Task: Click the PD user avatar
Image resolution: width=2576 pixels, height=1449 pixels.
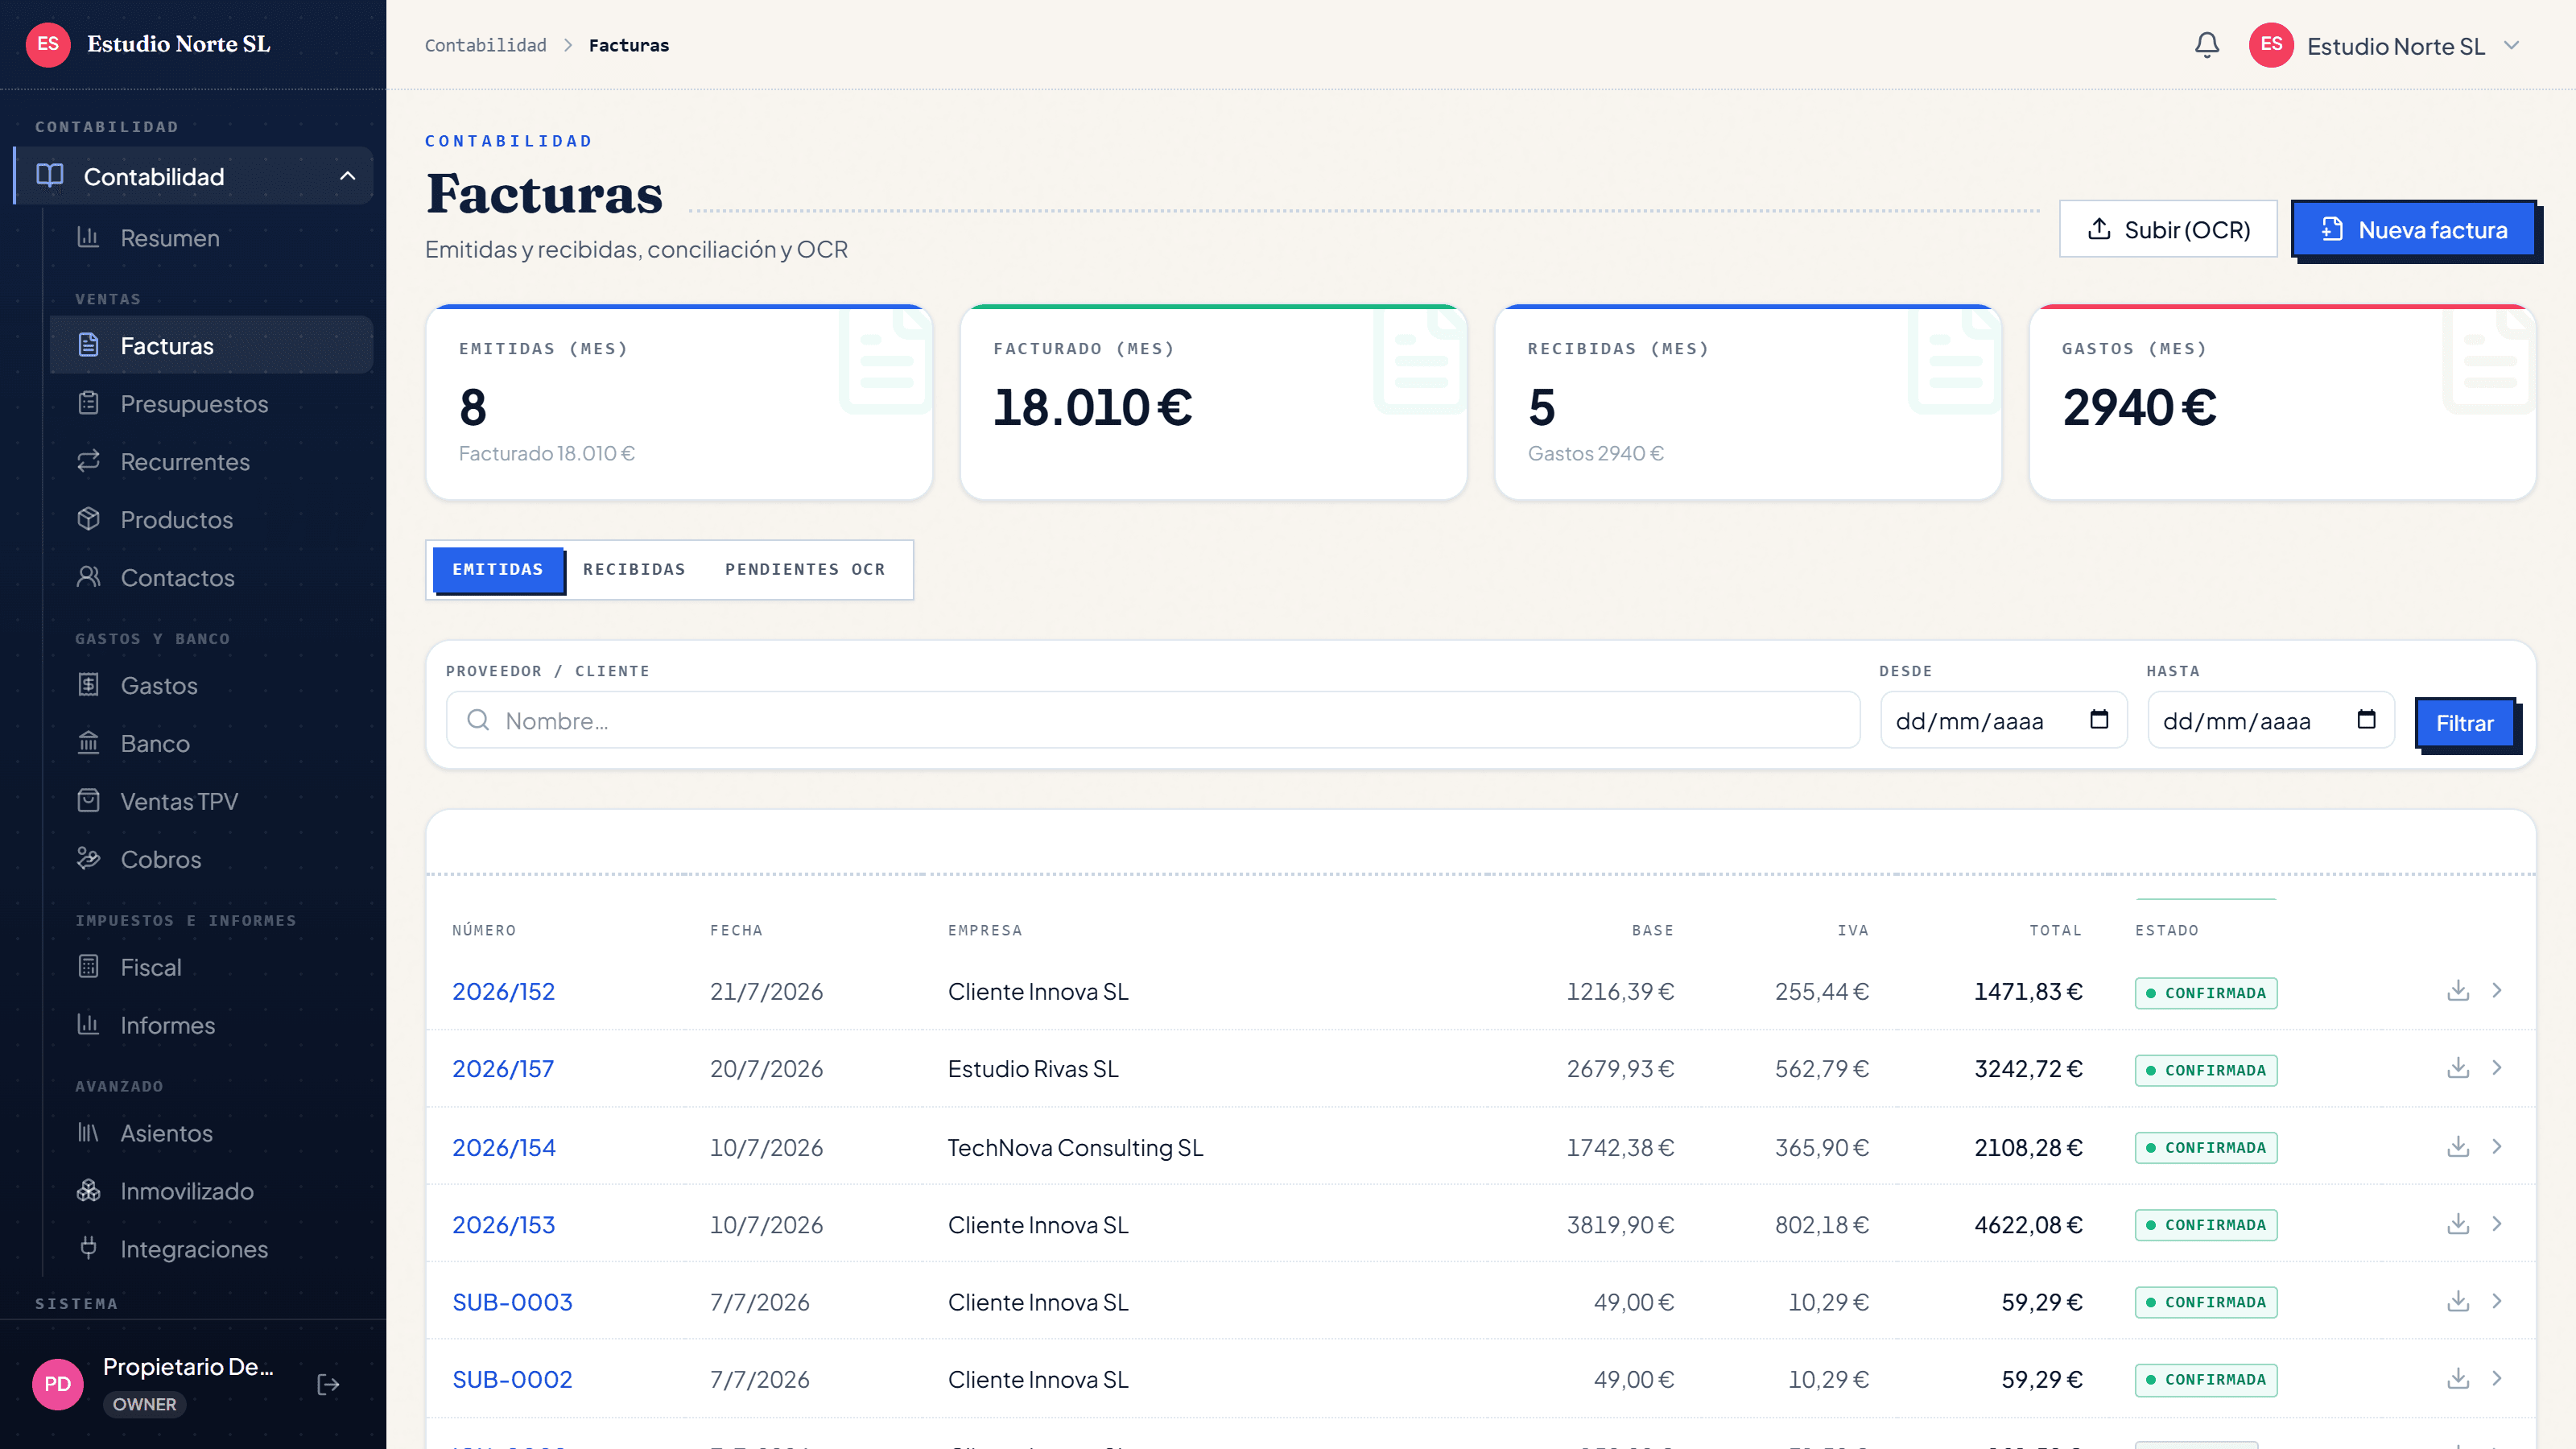Action: point(57,1384)
